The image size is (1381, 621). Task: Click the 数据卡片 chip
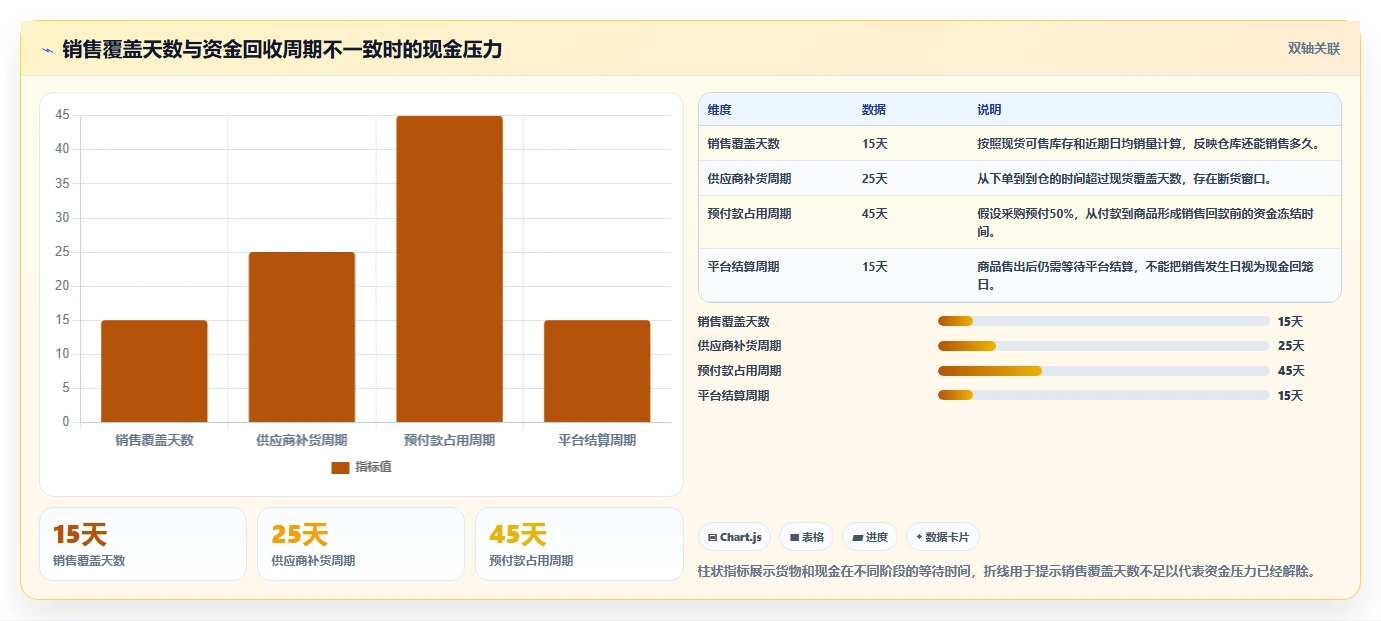tap(943, 537)
